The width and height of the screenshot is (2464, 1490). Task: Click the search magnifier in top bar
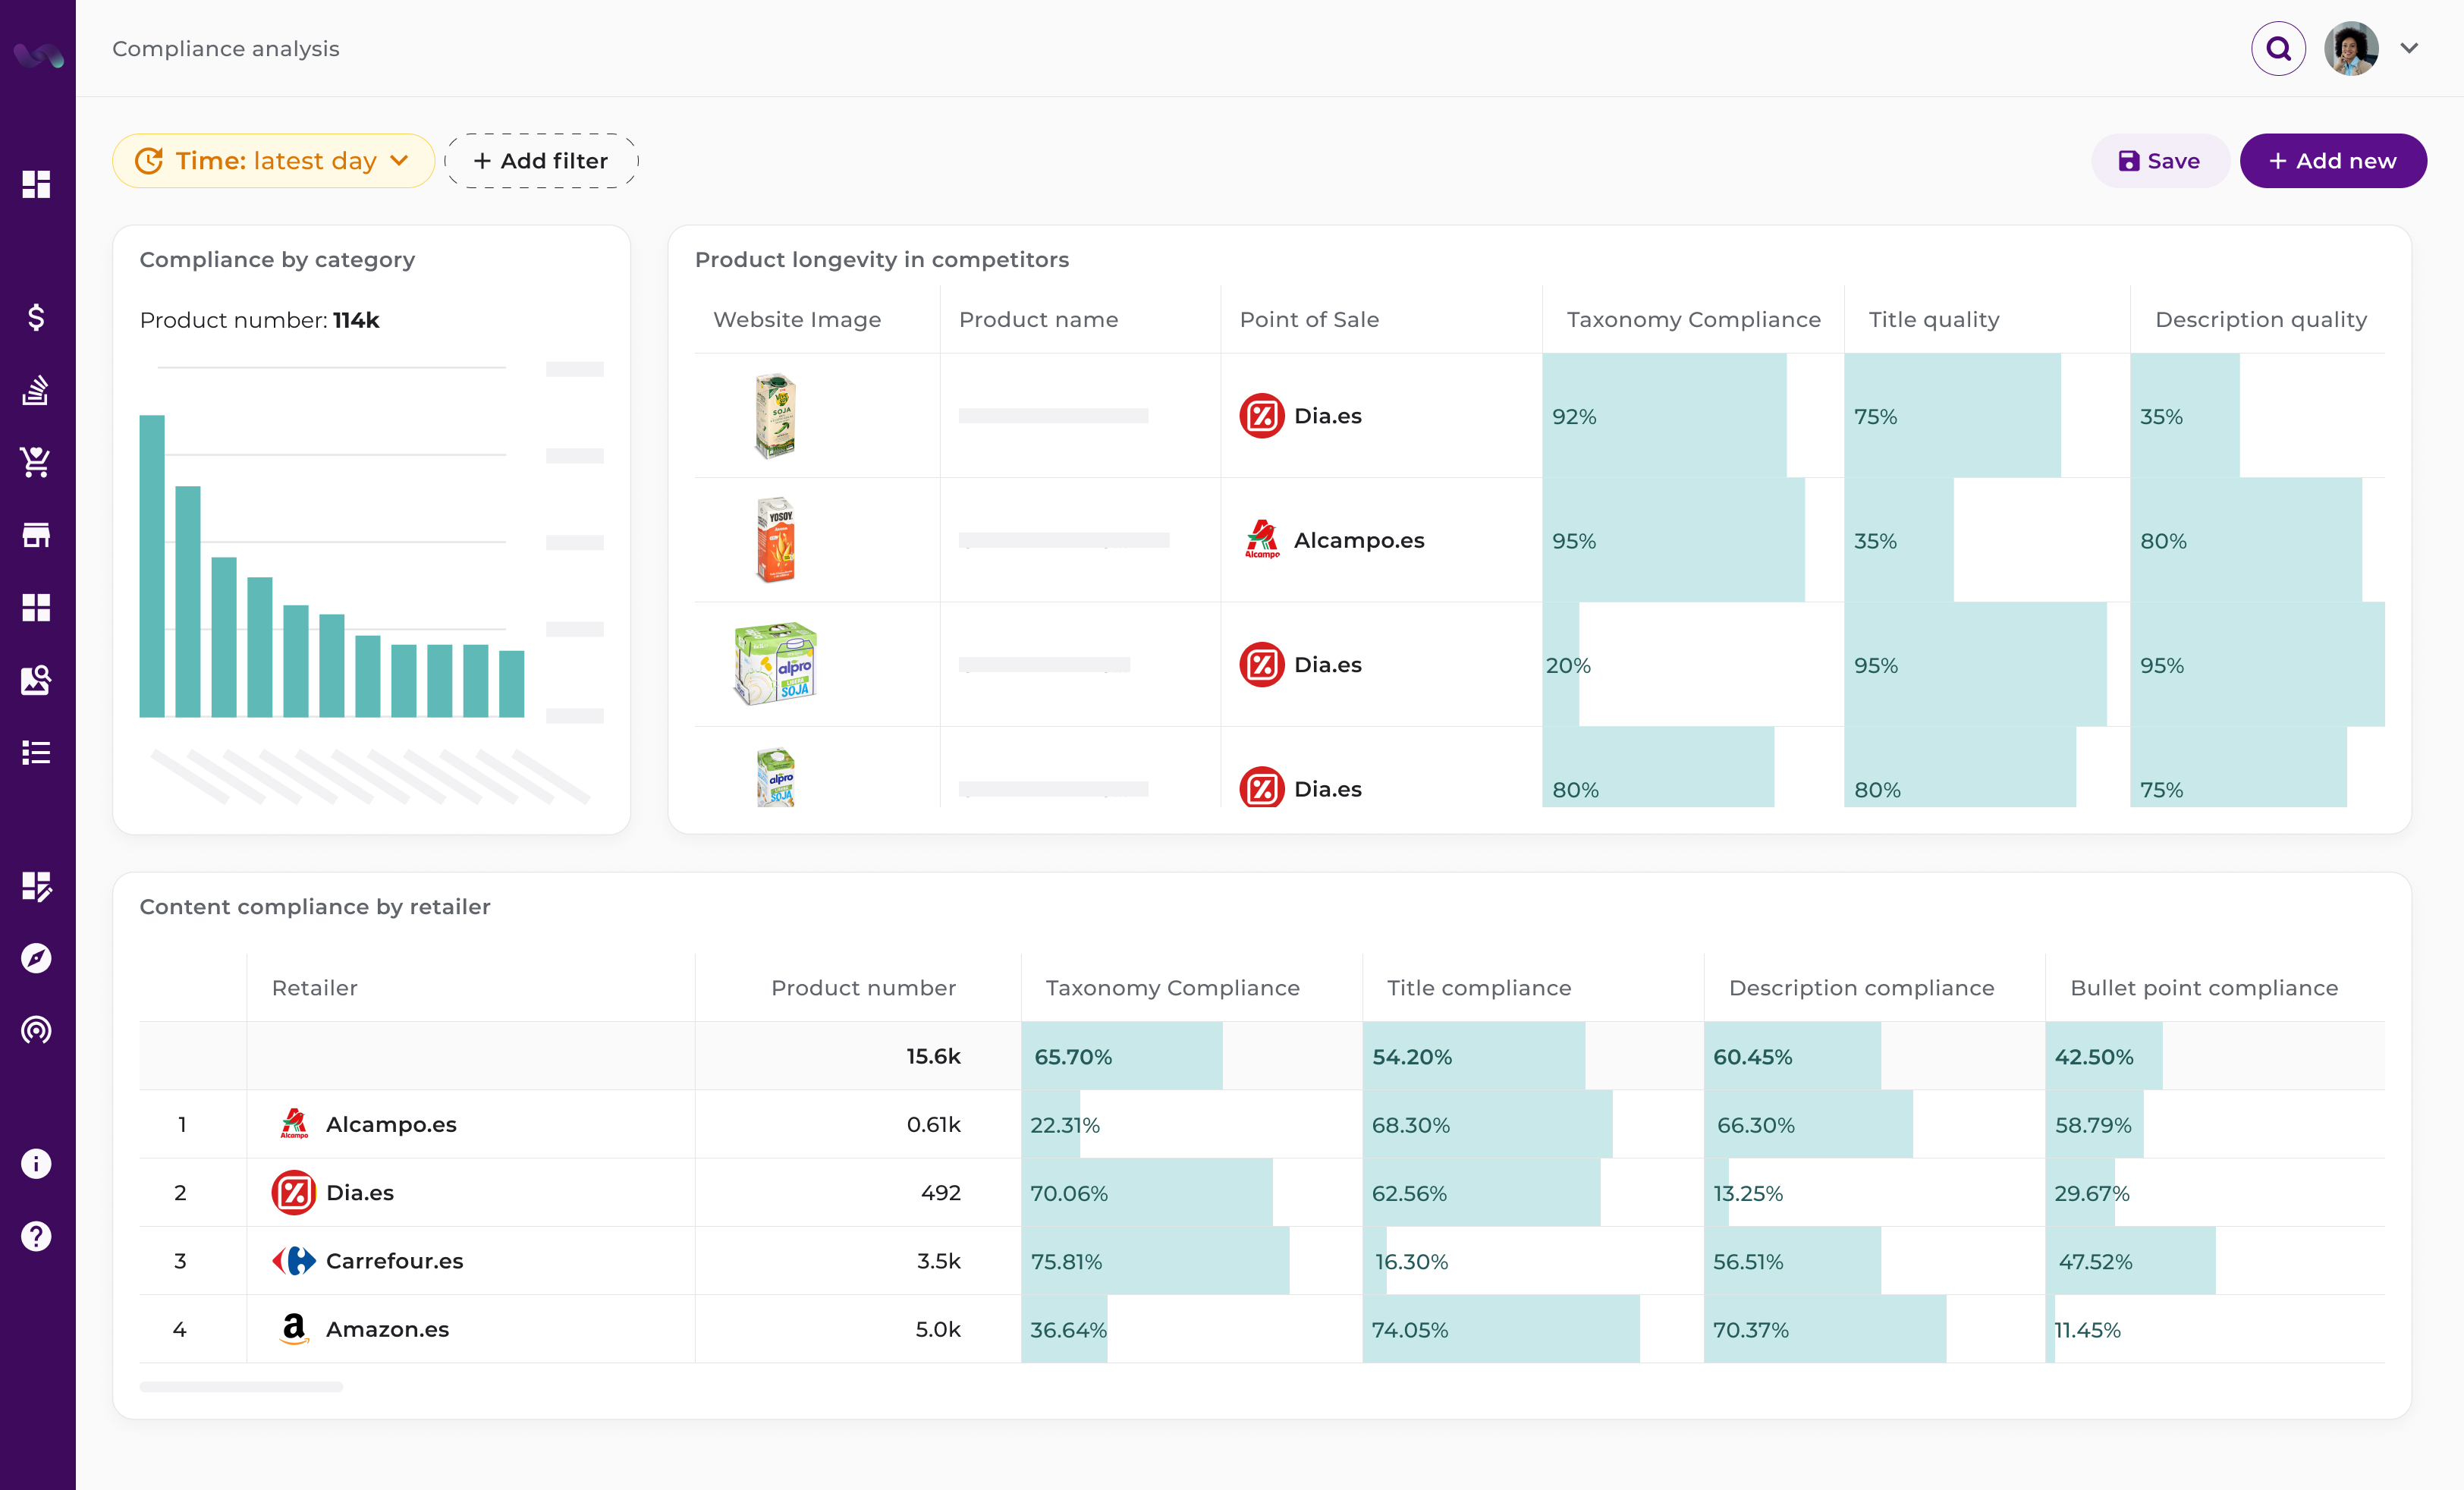point(2278,47)
